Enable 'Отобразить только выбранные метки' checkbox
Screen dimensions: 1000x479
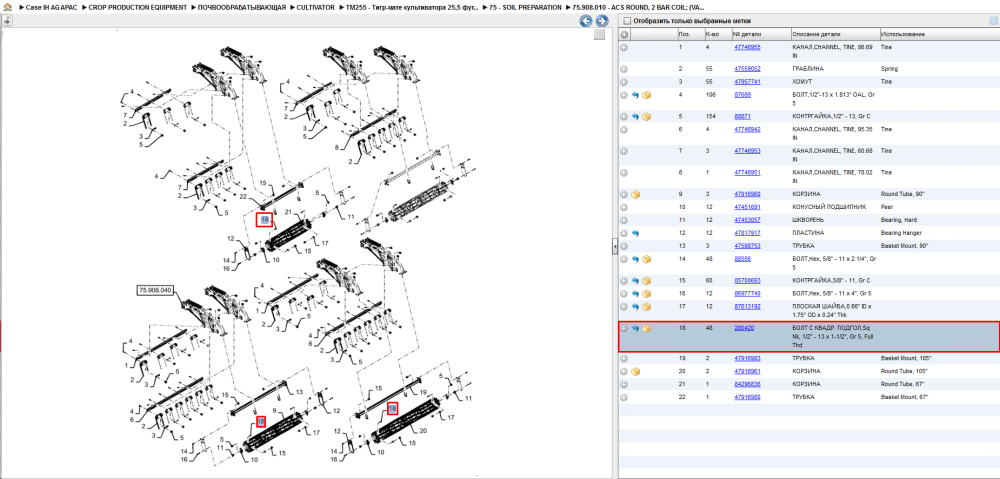[x=627, y=20]
